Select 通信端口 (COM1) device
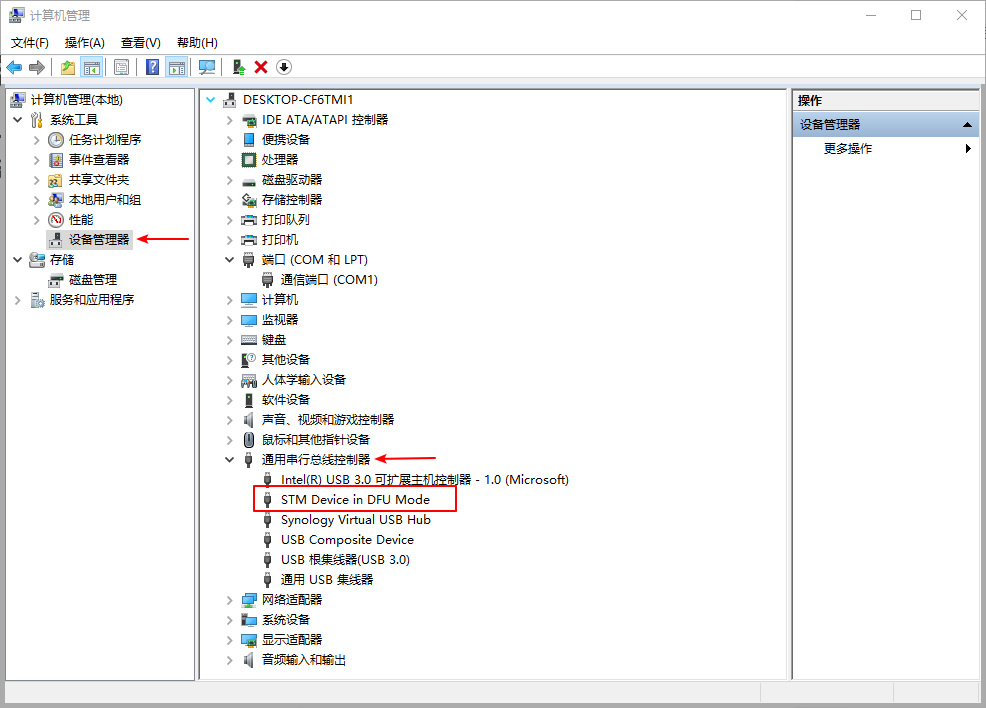Screen dimensions: 986x708 329,280
